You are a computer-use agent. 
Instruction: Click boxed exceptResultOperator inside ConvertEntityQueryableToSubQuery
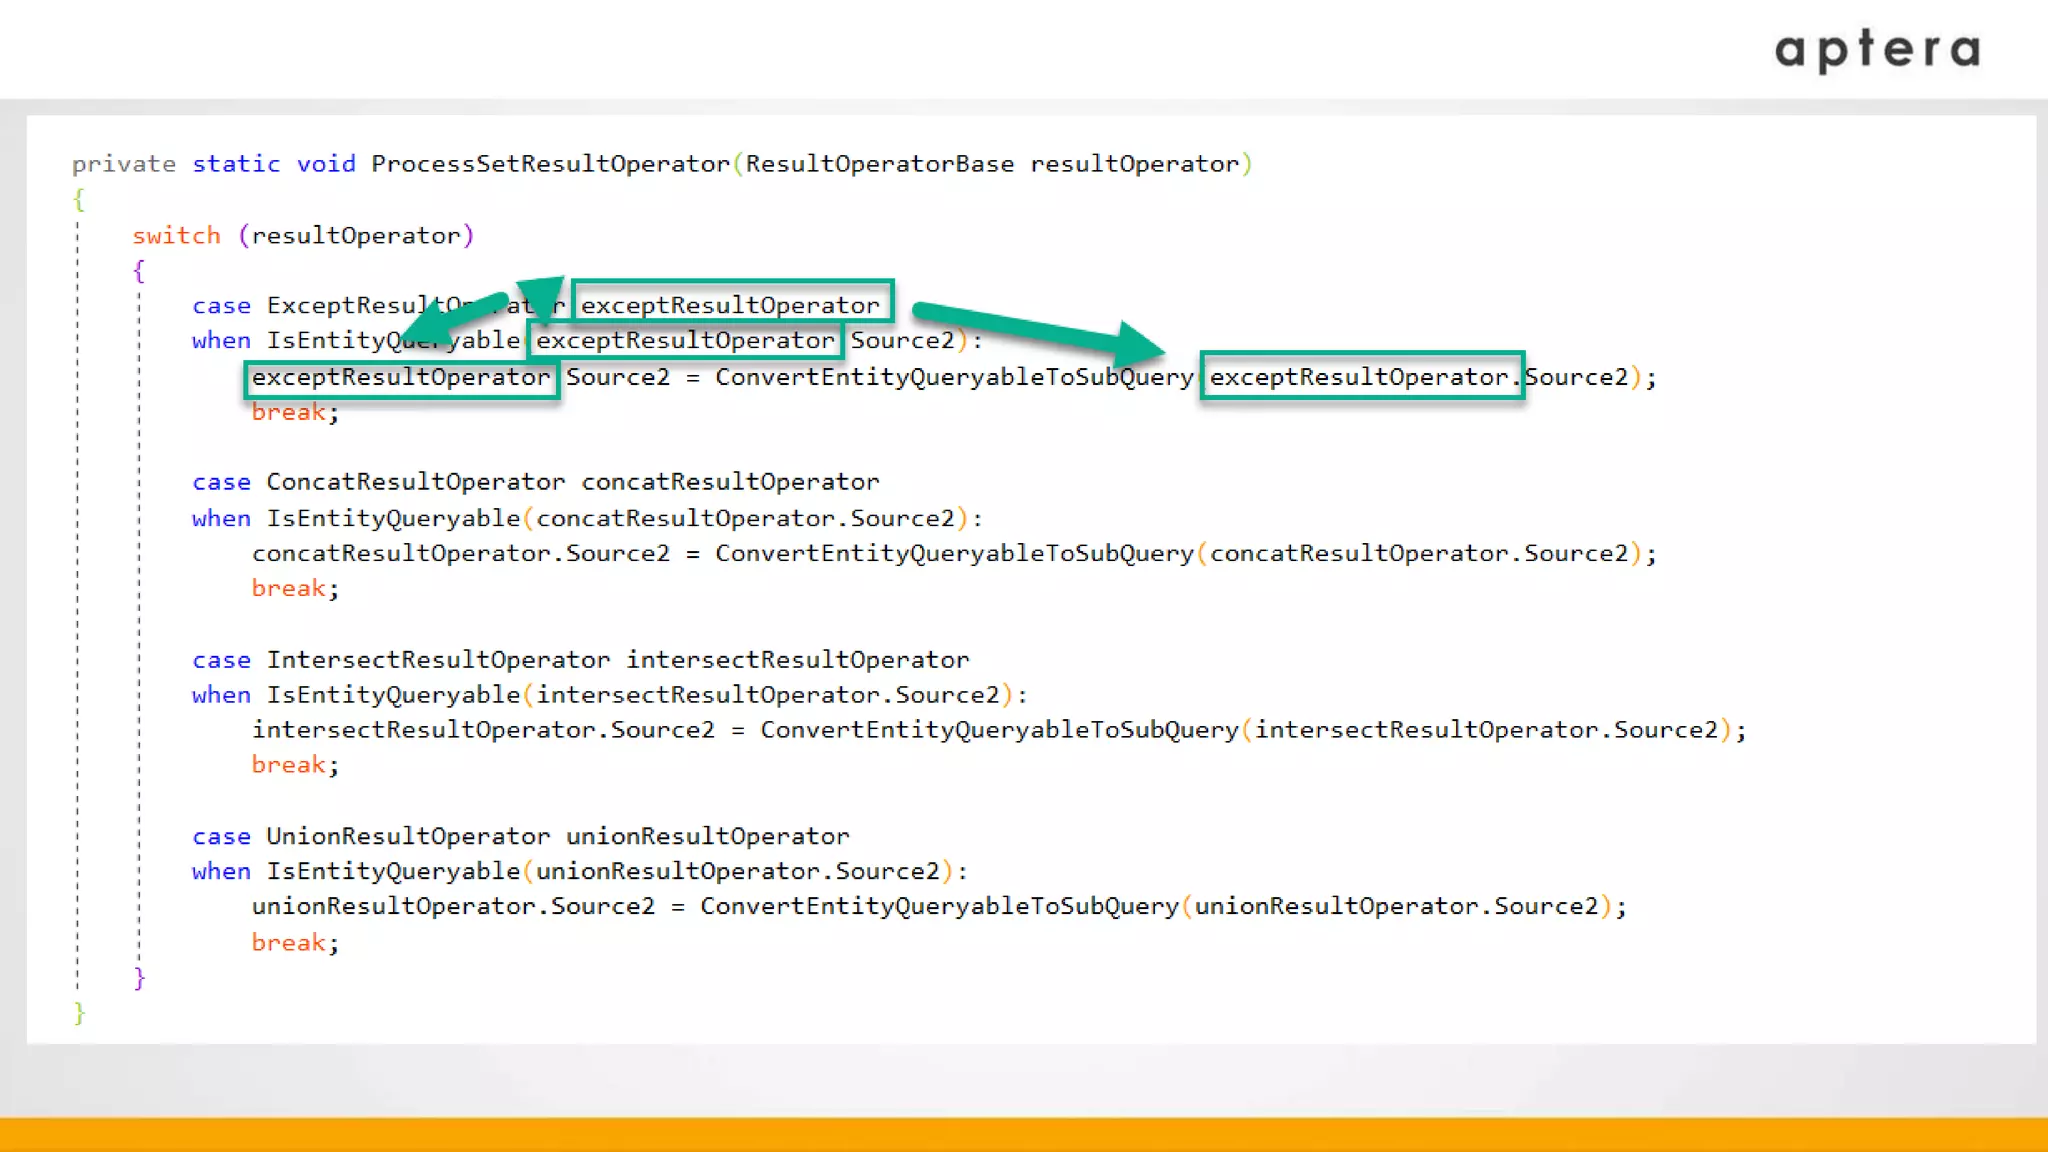pyautogui.click(x=1361, y=377)
